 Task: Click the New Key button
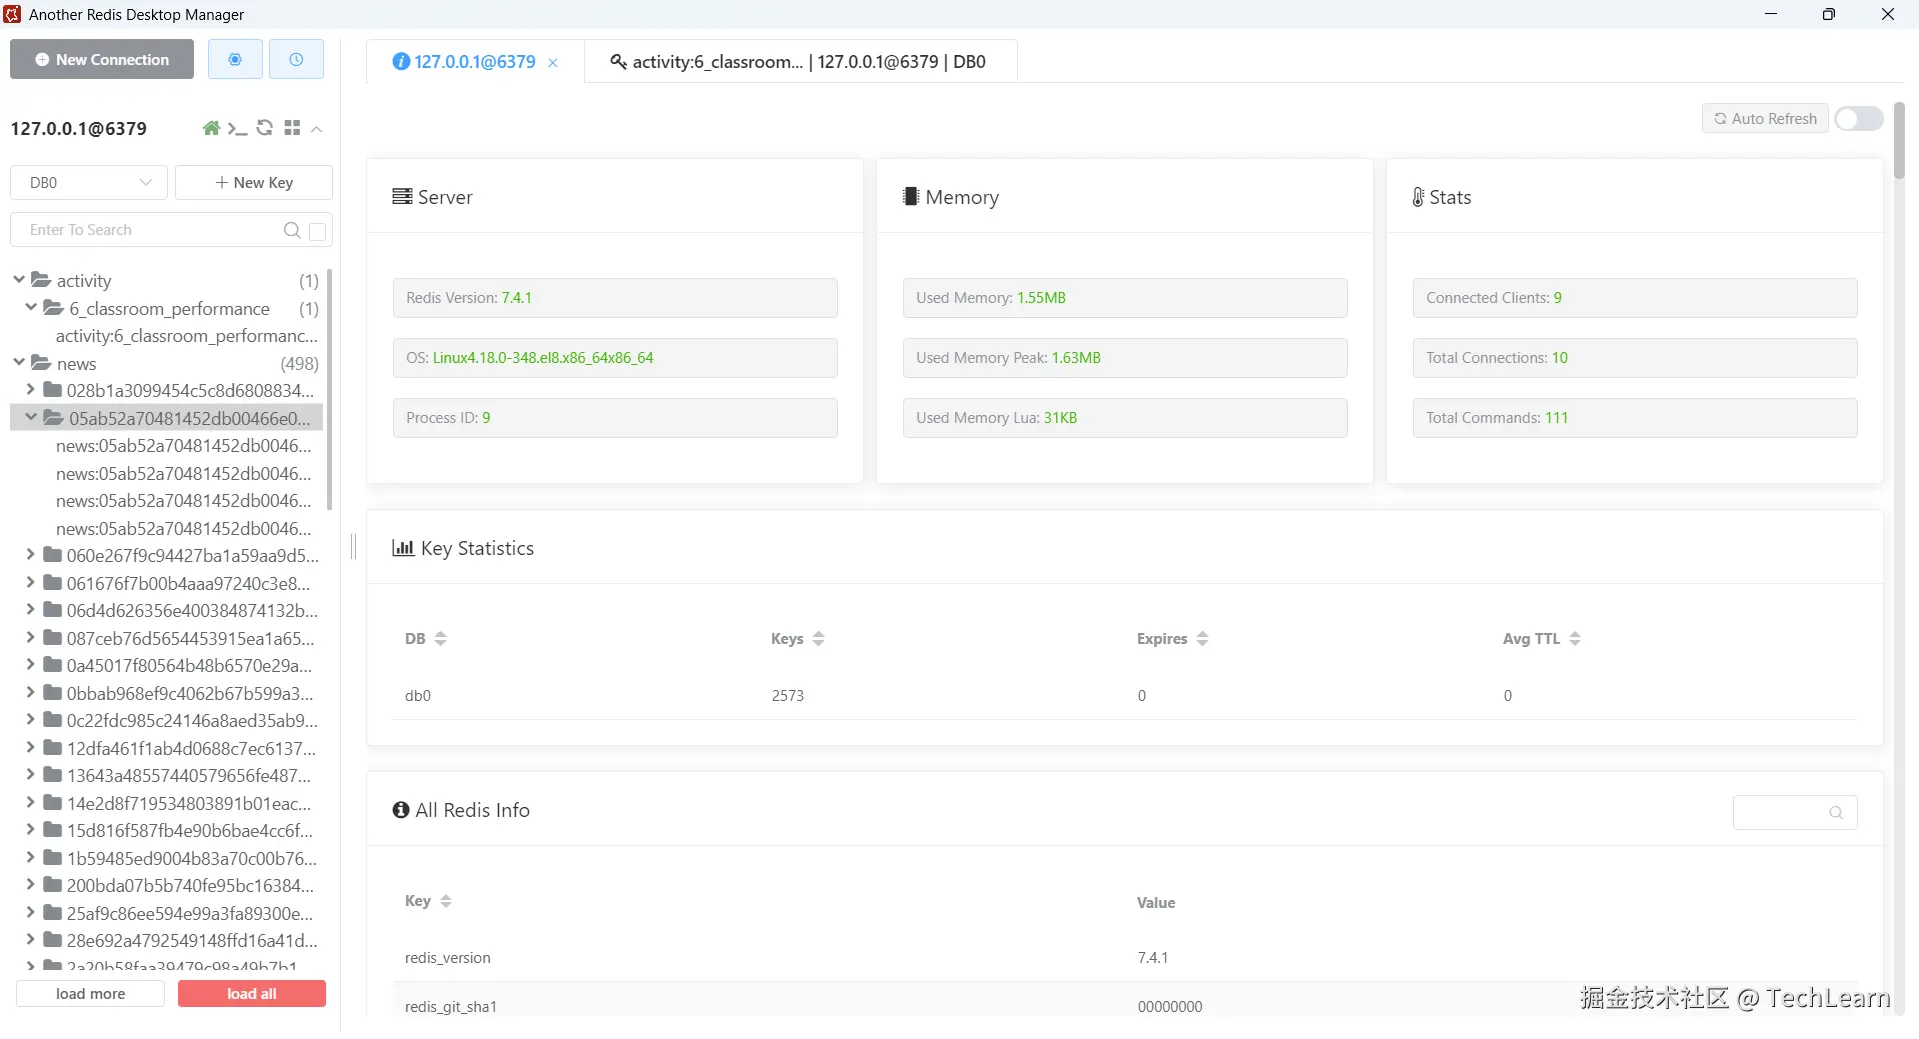click(x=254, y=183)
